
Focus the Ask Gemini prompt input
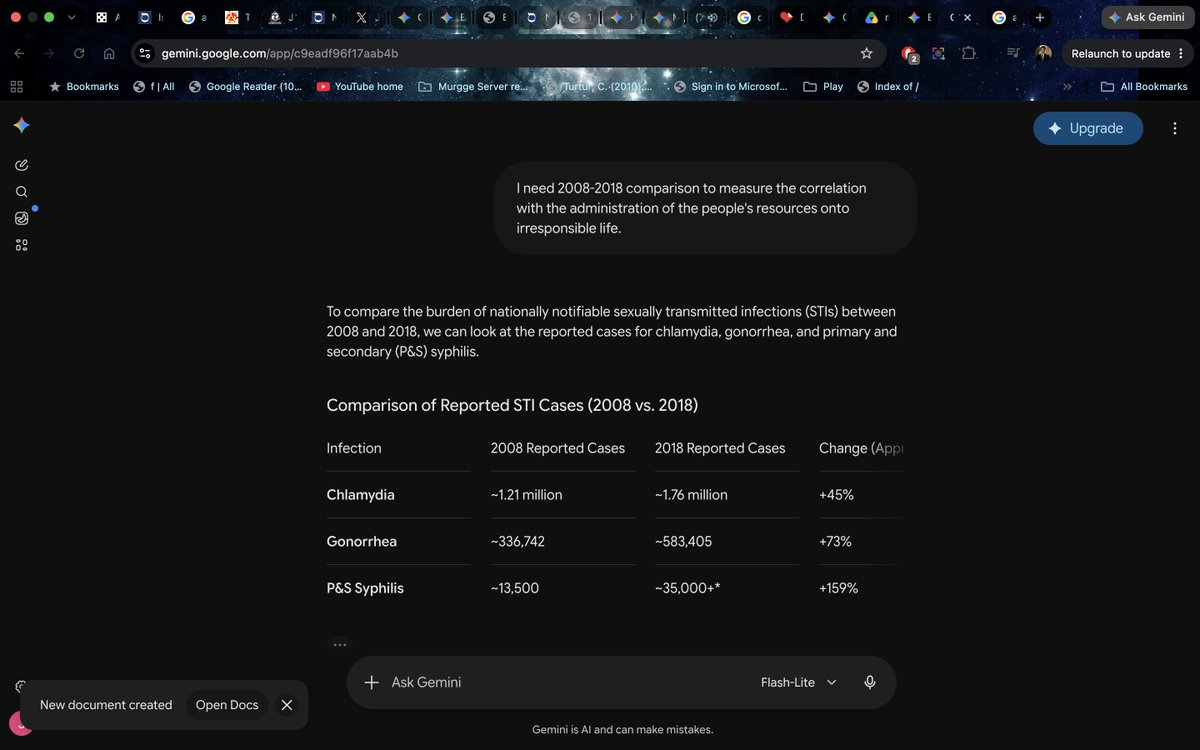(570, 682)
